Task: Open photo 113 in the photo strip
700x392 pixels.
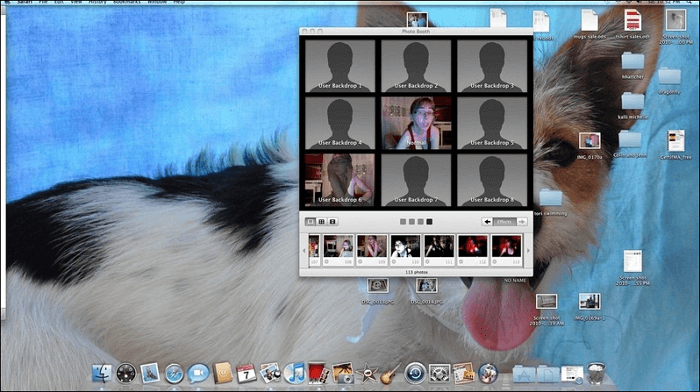Action: 506,249
